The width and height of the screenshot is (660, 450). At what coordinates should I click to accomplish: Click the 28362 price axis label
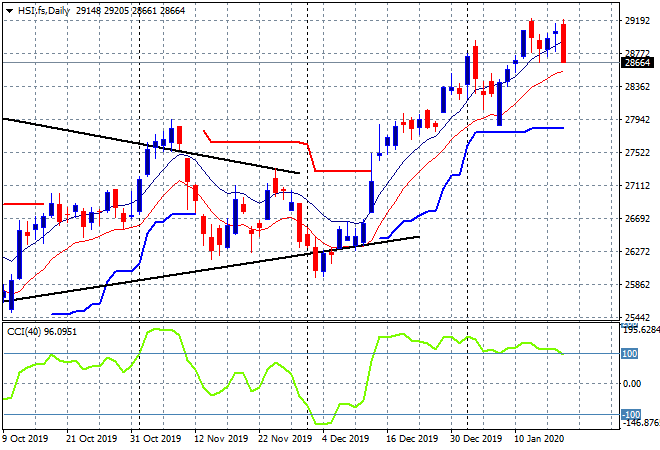click(637, 87)
